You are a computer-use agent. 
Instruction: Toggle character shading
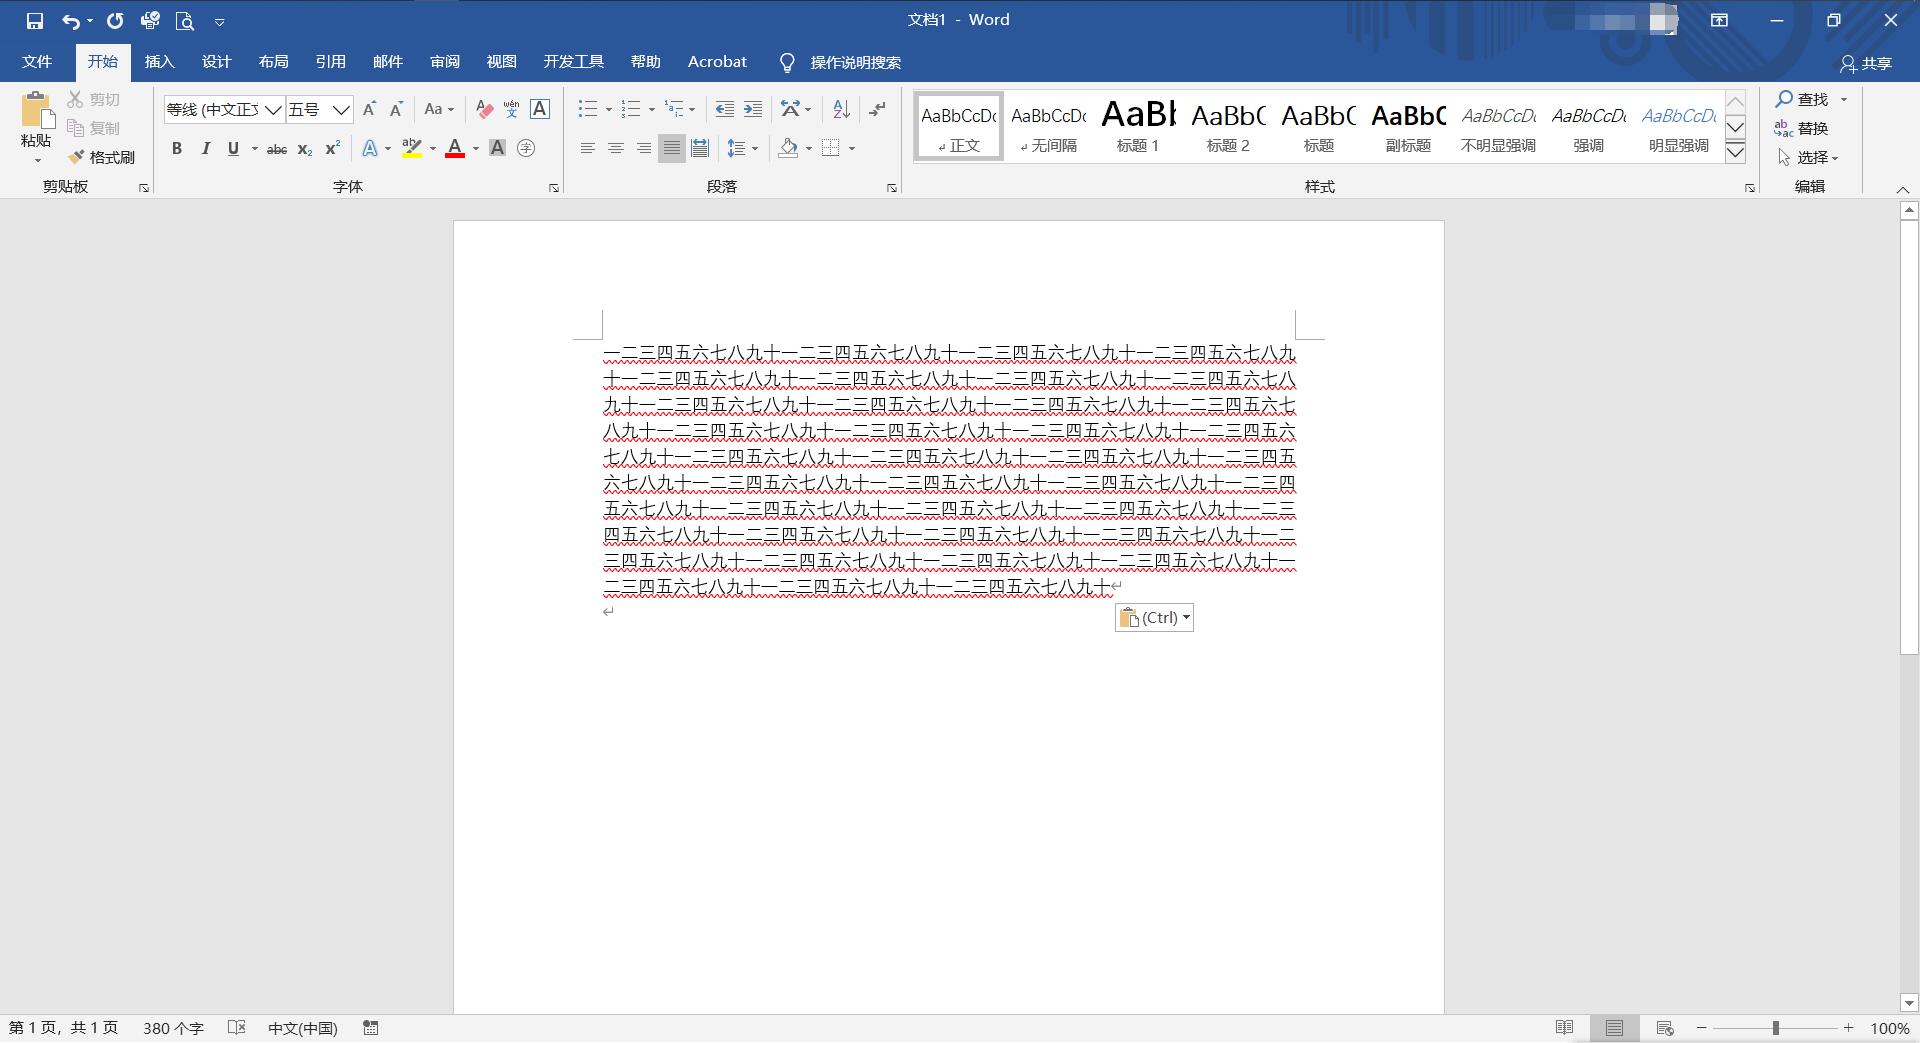tap(497, 149)
